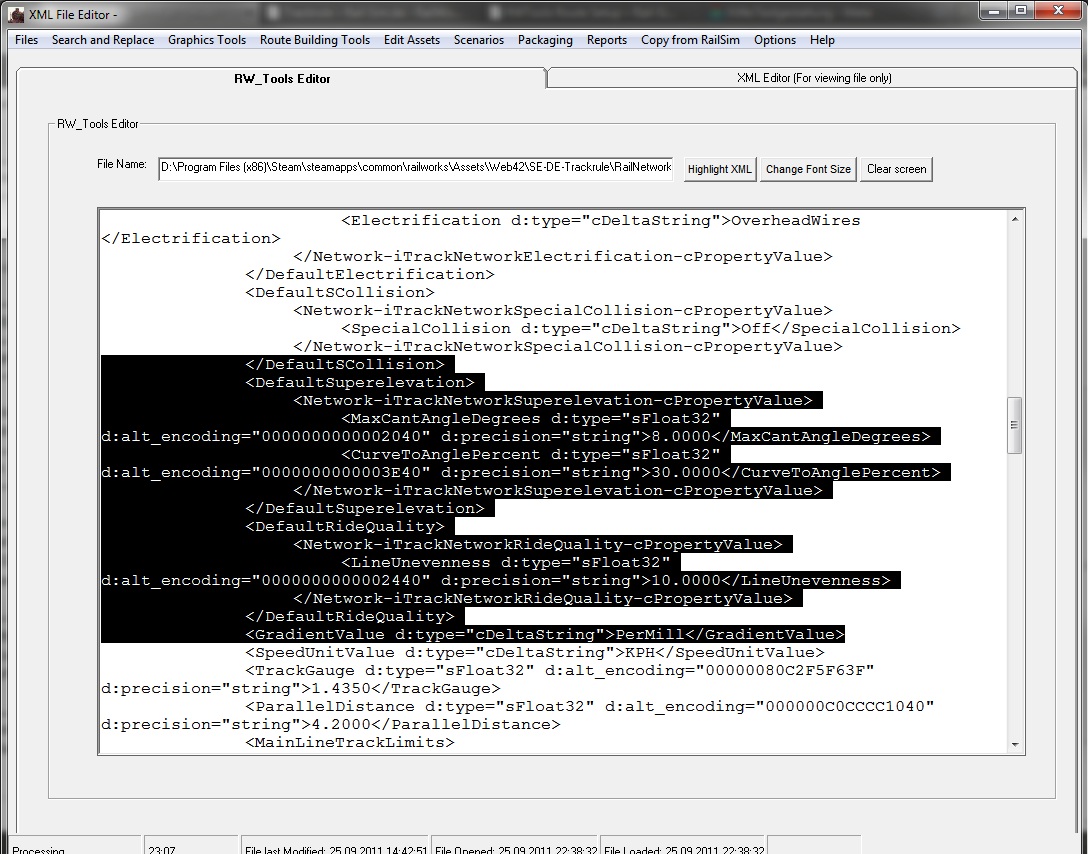Click the 30.0000 CurveToAnglePercent value line
The height and width of the screenshot is (854, 1088).
tap(520, 472)
